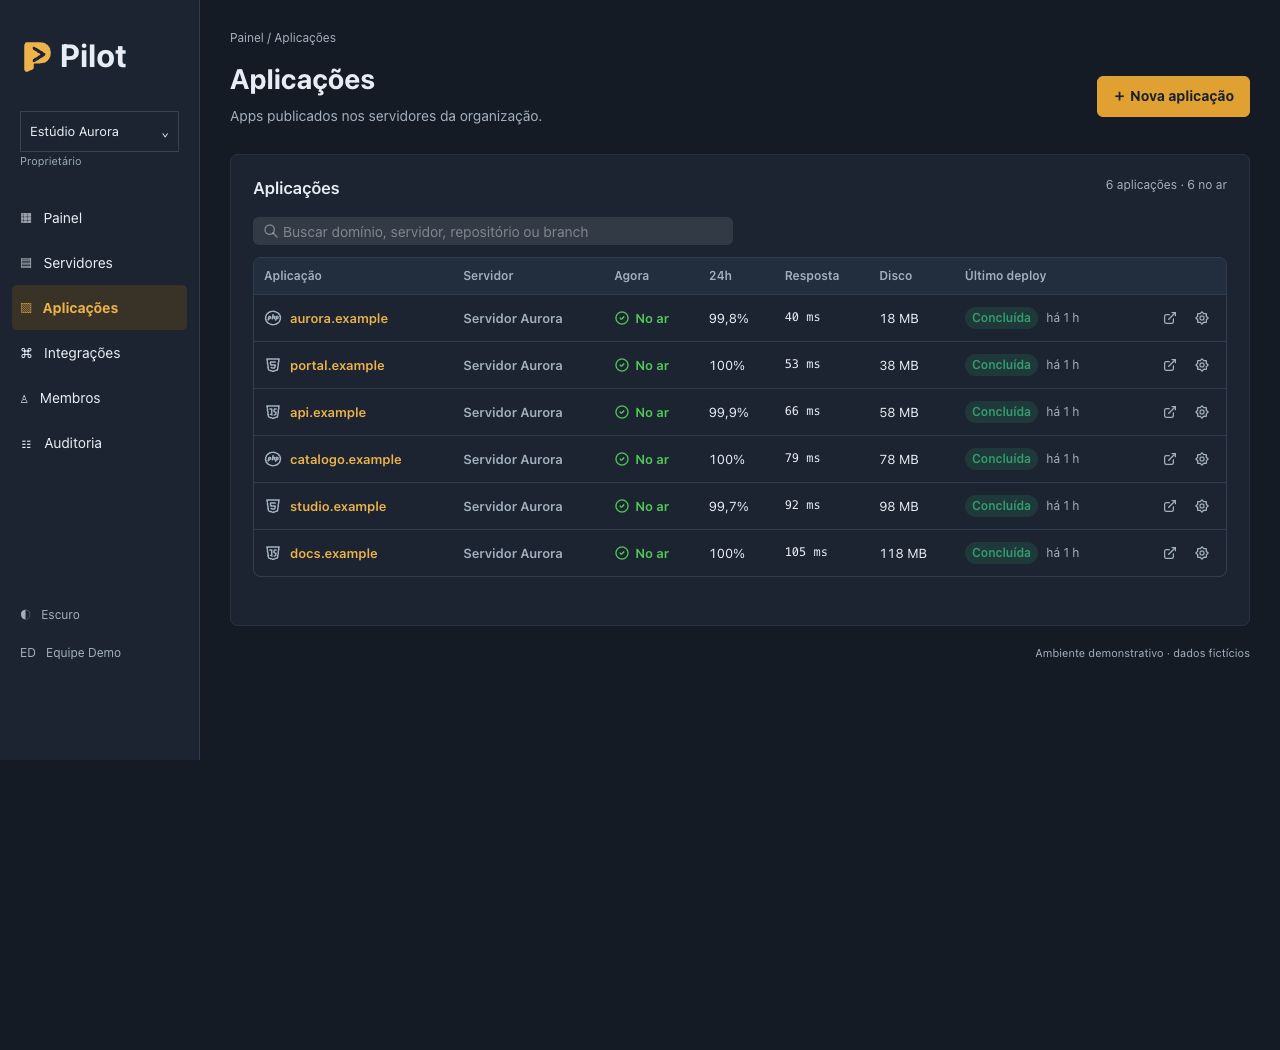
Task: Focus the search applications field
Action: [x=493, y=231]
